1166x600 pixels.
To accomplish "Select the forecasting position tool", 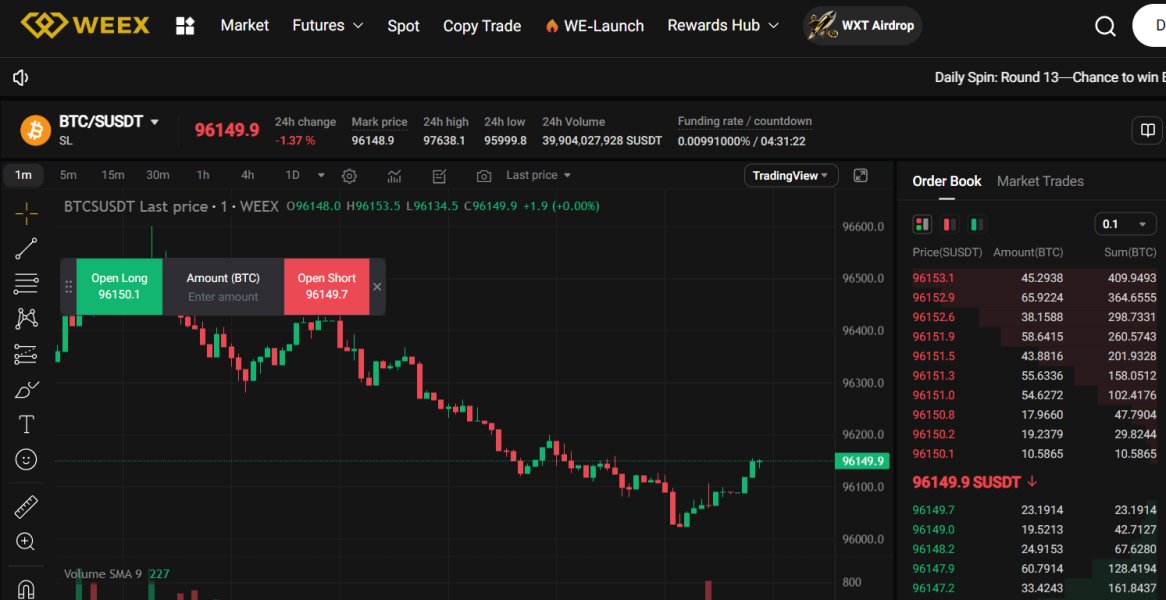I will point(26,354).
